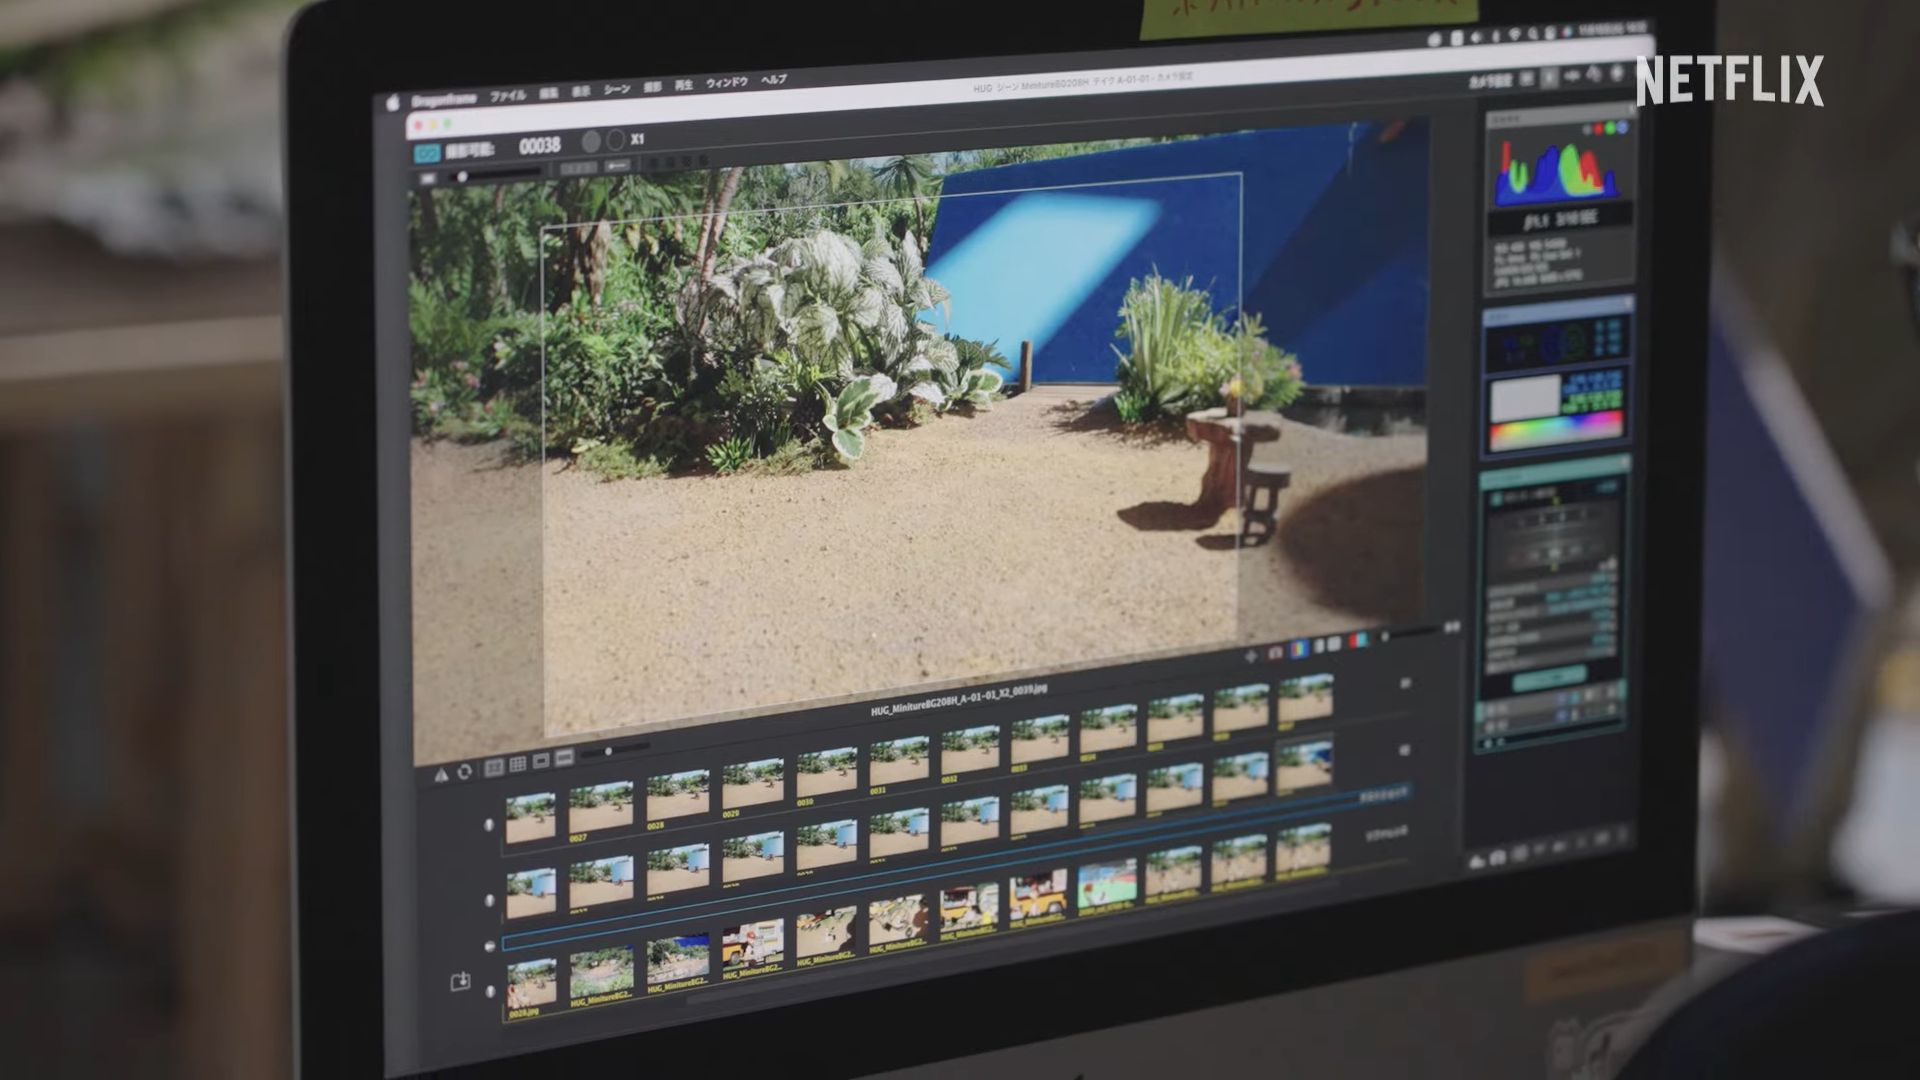1920x1080 pixels.
Task: Adjust the opacity slider under frame counter
Action: 495,175
